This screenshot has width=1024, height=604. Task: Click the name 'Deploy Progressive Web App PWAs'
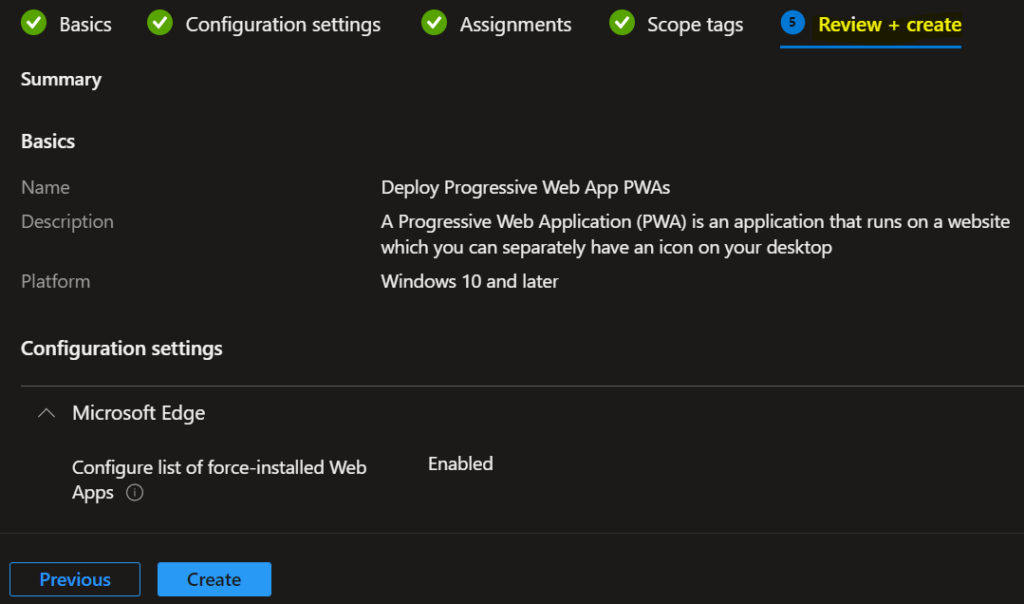click(x=525, y=187)
